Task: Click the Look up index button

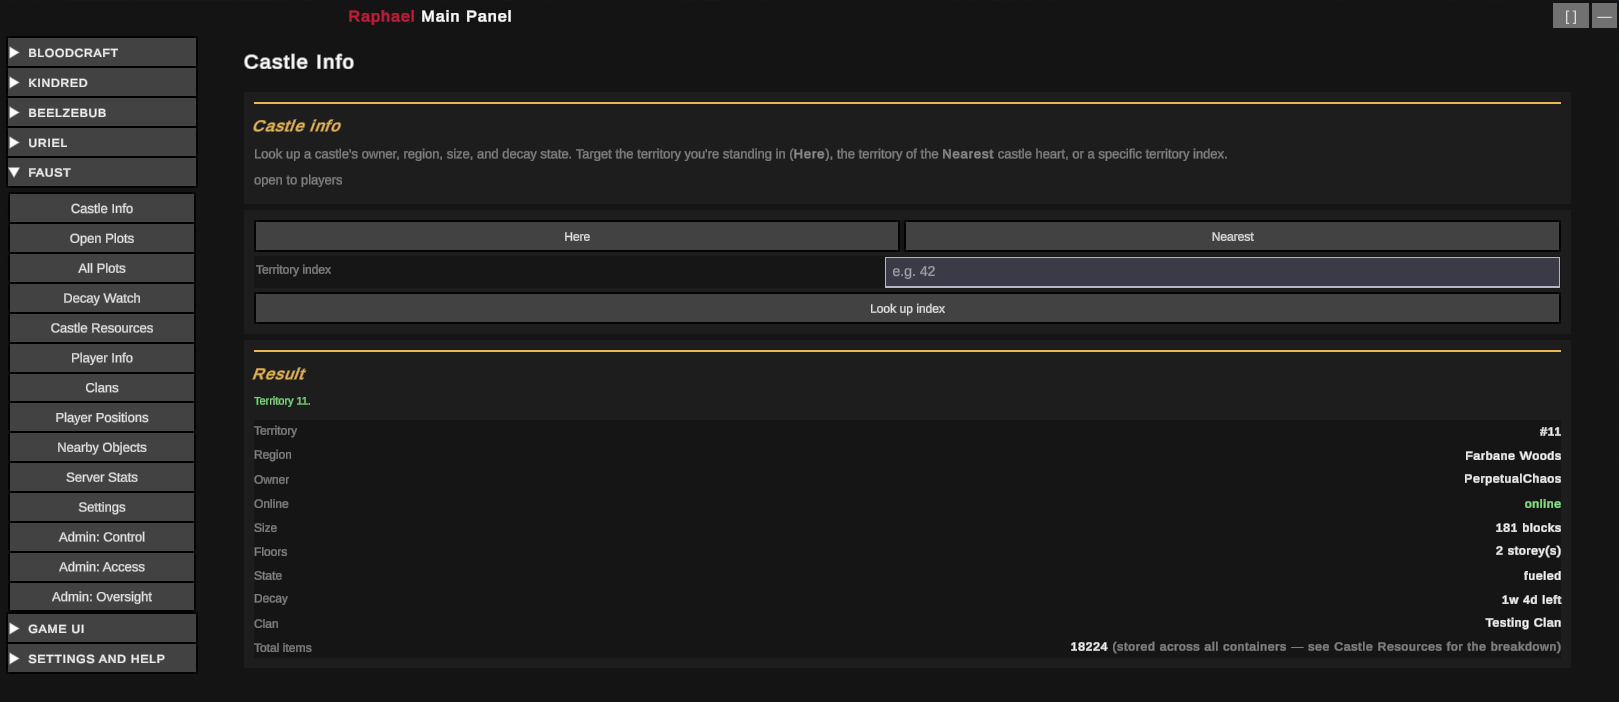Action: click(x=907, y=308)
